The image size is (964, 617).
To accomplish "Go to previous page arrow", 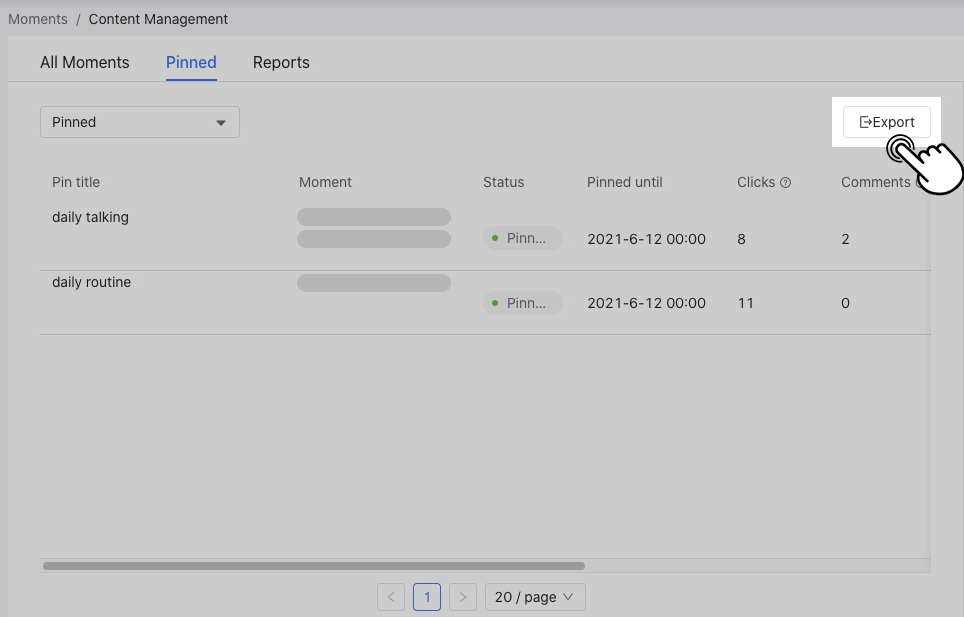I will pos(391,597).
